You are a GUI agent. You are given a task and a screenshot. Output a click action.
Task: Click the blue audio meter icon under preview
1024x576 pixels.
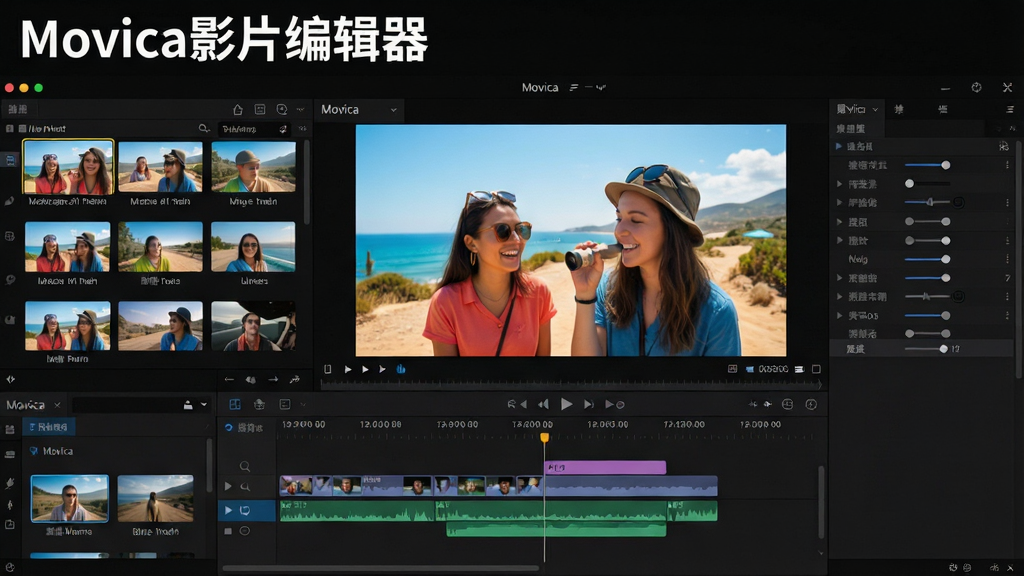point(401,369)
